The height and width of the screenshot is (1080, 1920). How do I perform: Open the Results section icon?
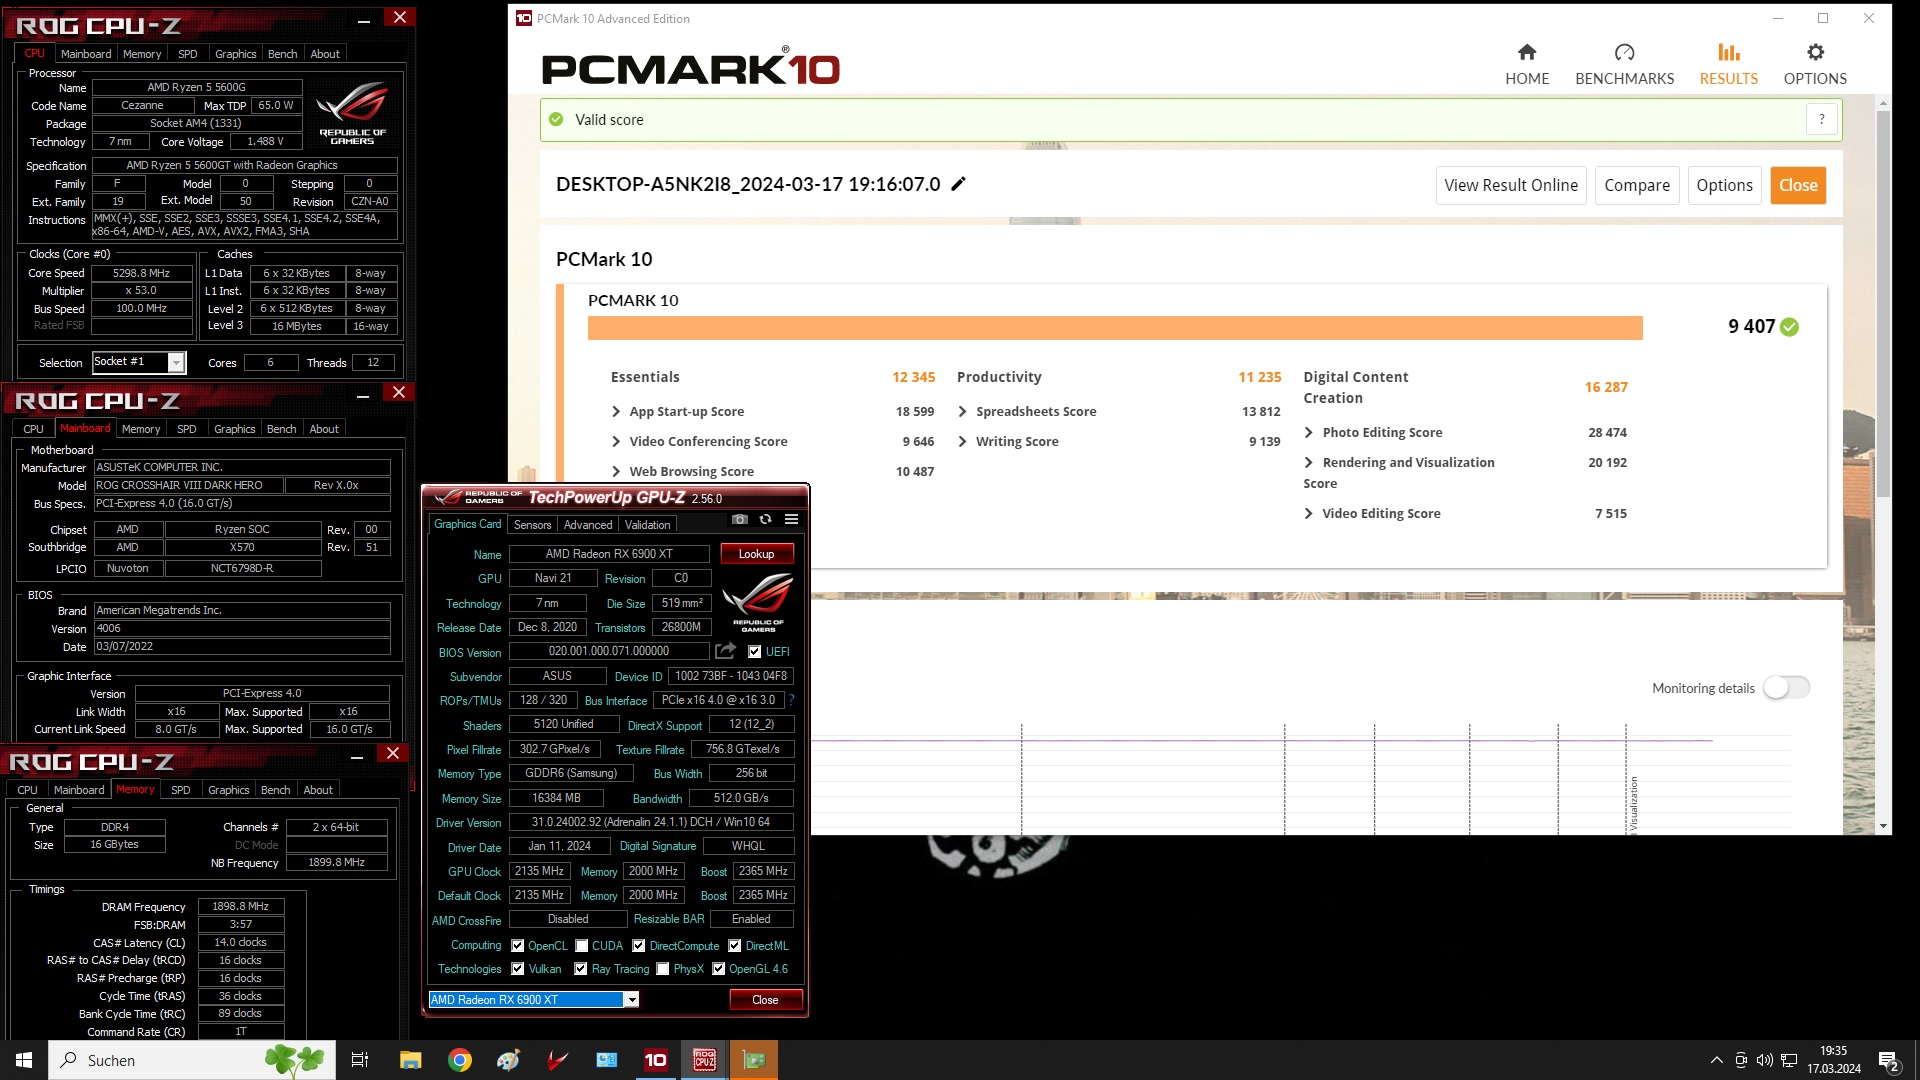coord(1728,52)
